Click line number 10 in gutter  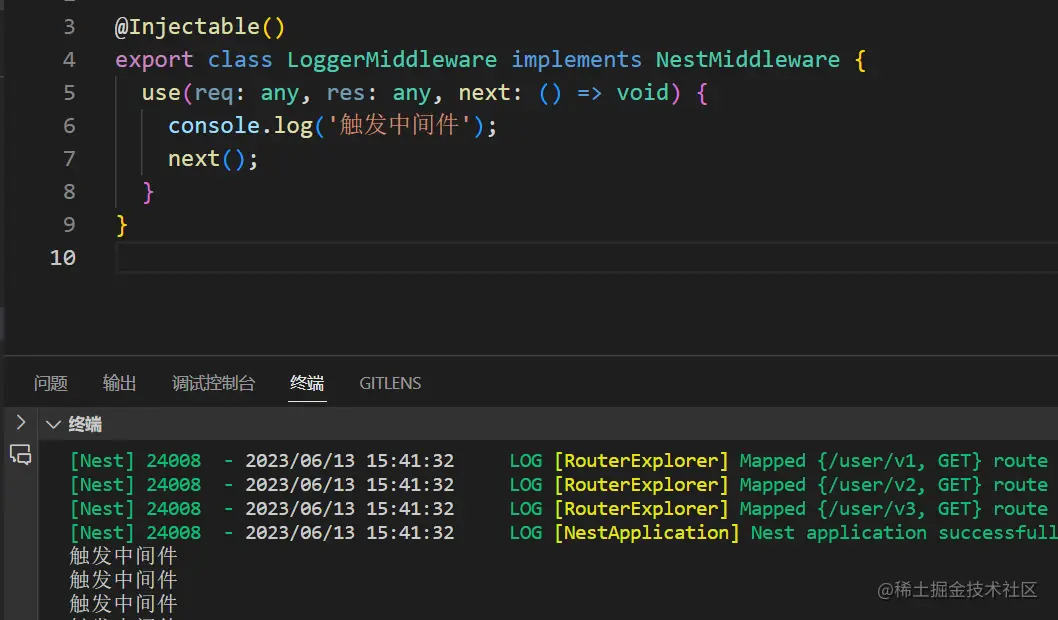coord(63,258)
